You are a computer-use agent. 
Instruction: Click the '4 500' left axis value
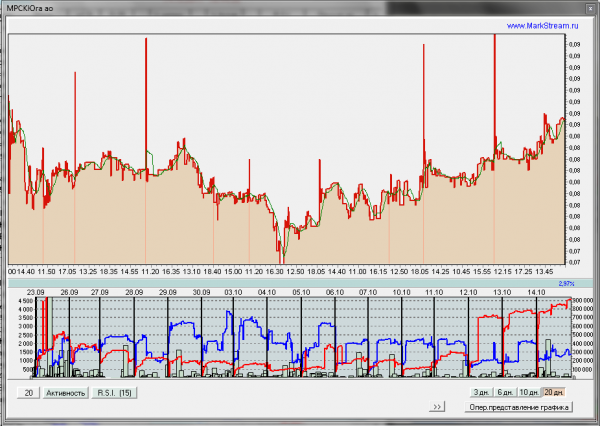coord(26,301)
